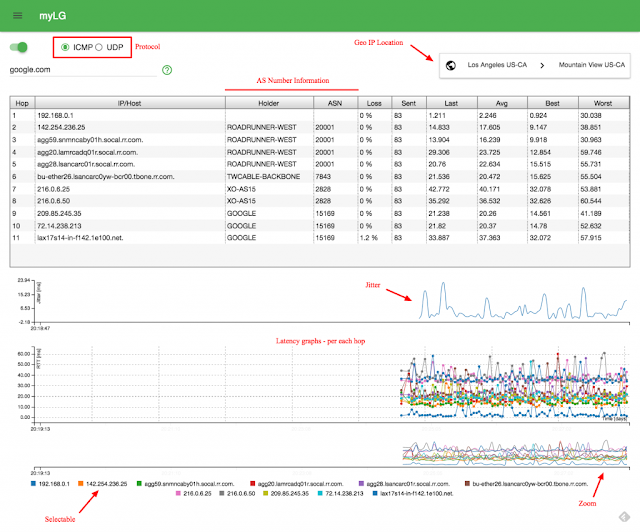Screen dimensions: 640x532
Task: Click the globe icon in location card
Action: click(x=451, y=65)
